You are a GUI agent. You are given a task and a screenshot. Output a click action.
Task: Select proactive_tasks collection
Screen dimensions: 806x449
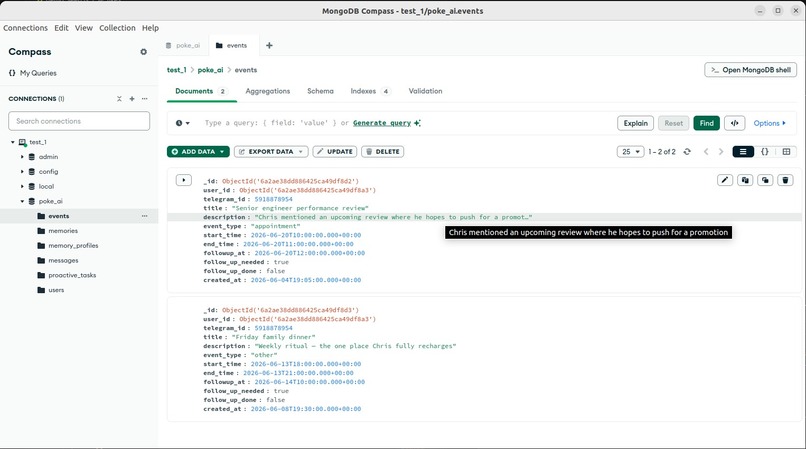click(x=72, y=276)
